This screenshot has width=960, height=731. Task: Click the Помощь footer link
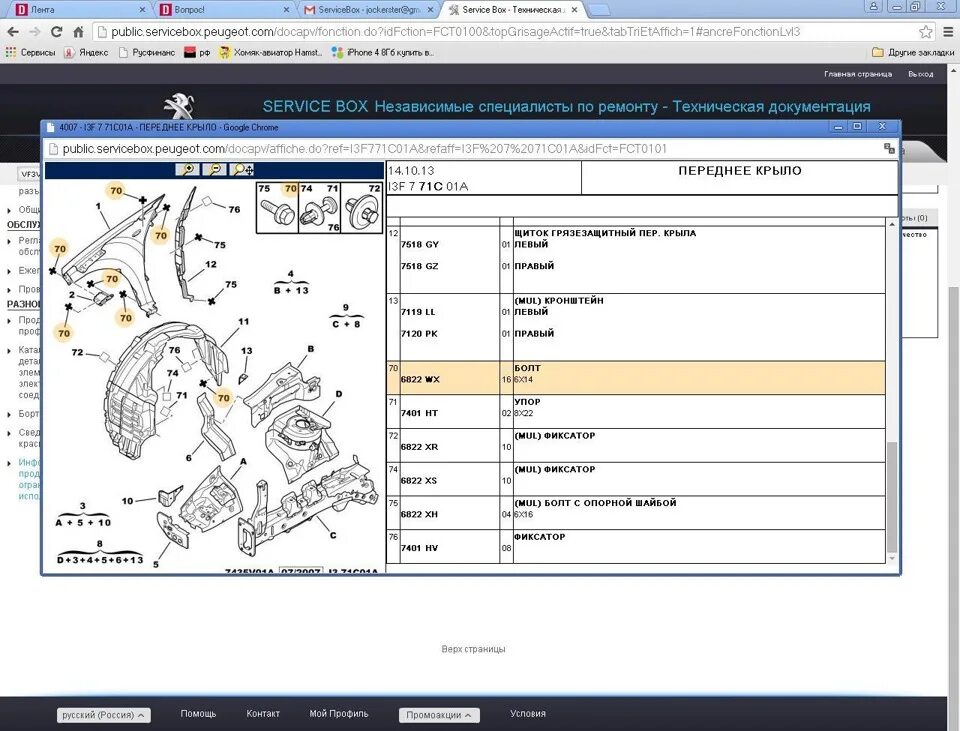click(x=198, y=713)
